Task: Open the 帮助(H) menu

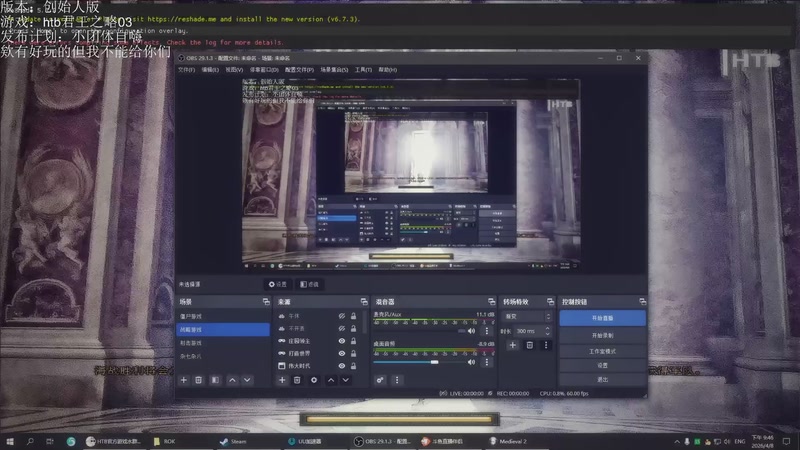Action: point(387,70)
